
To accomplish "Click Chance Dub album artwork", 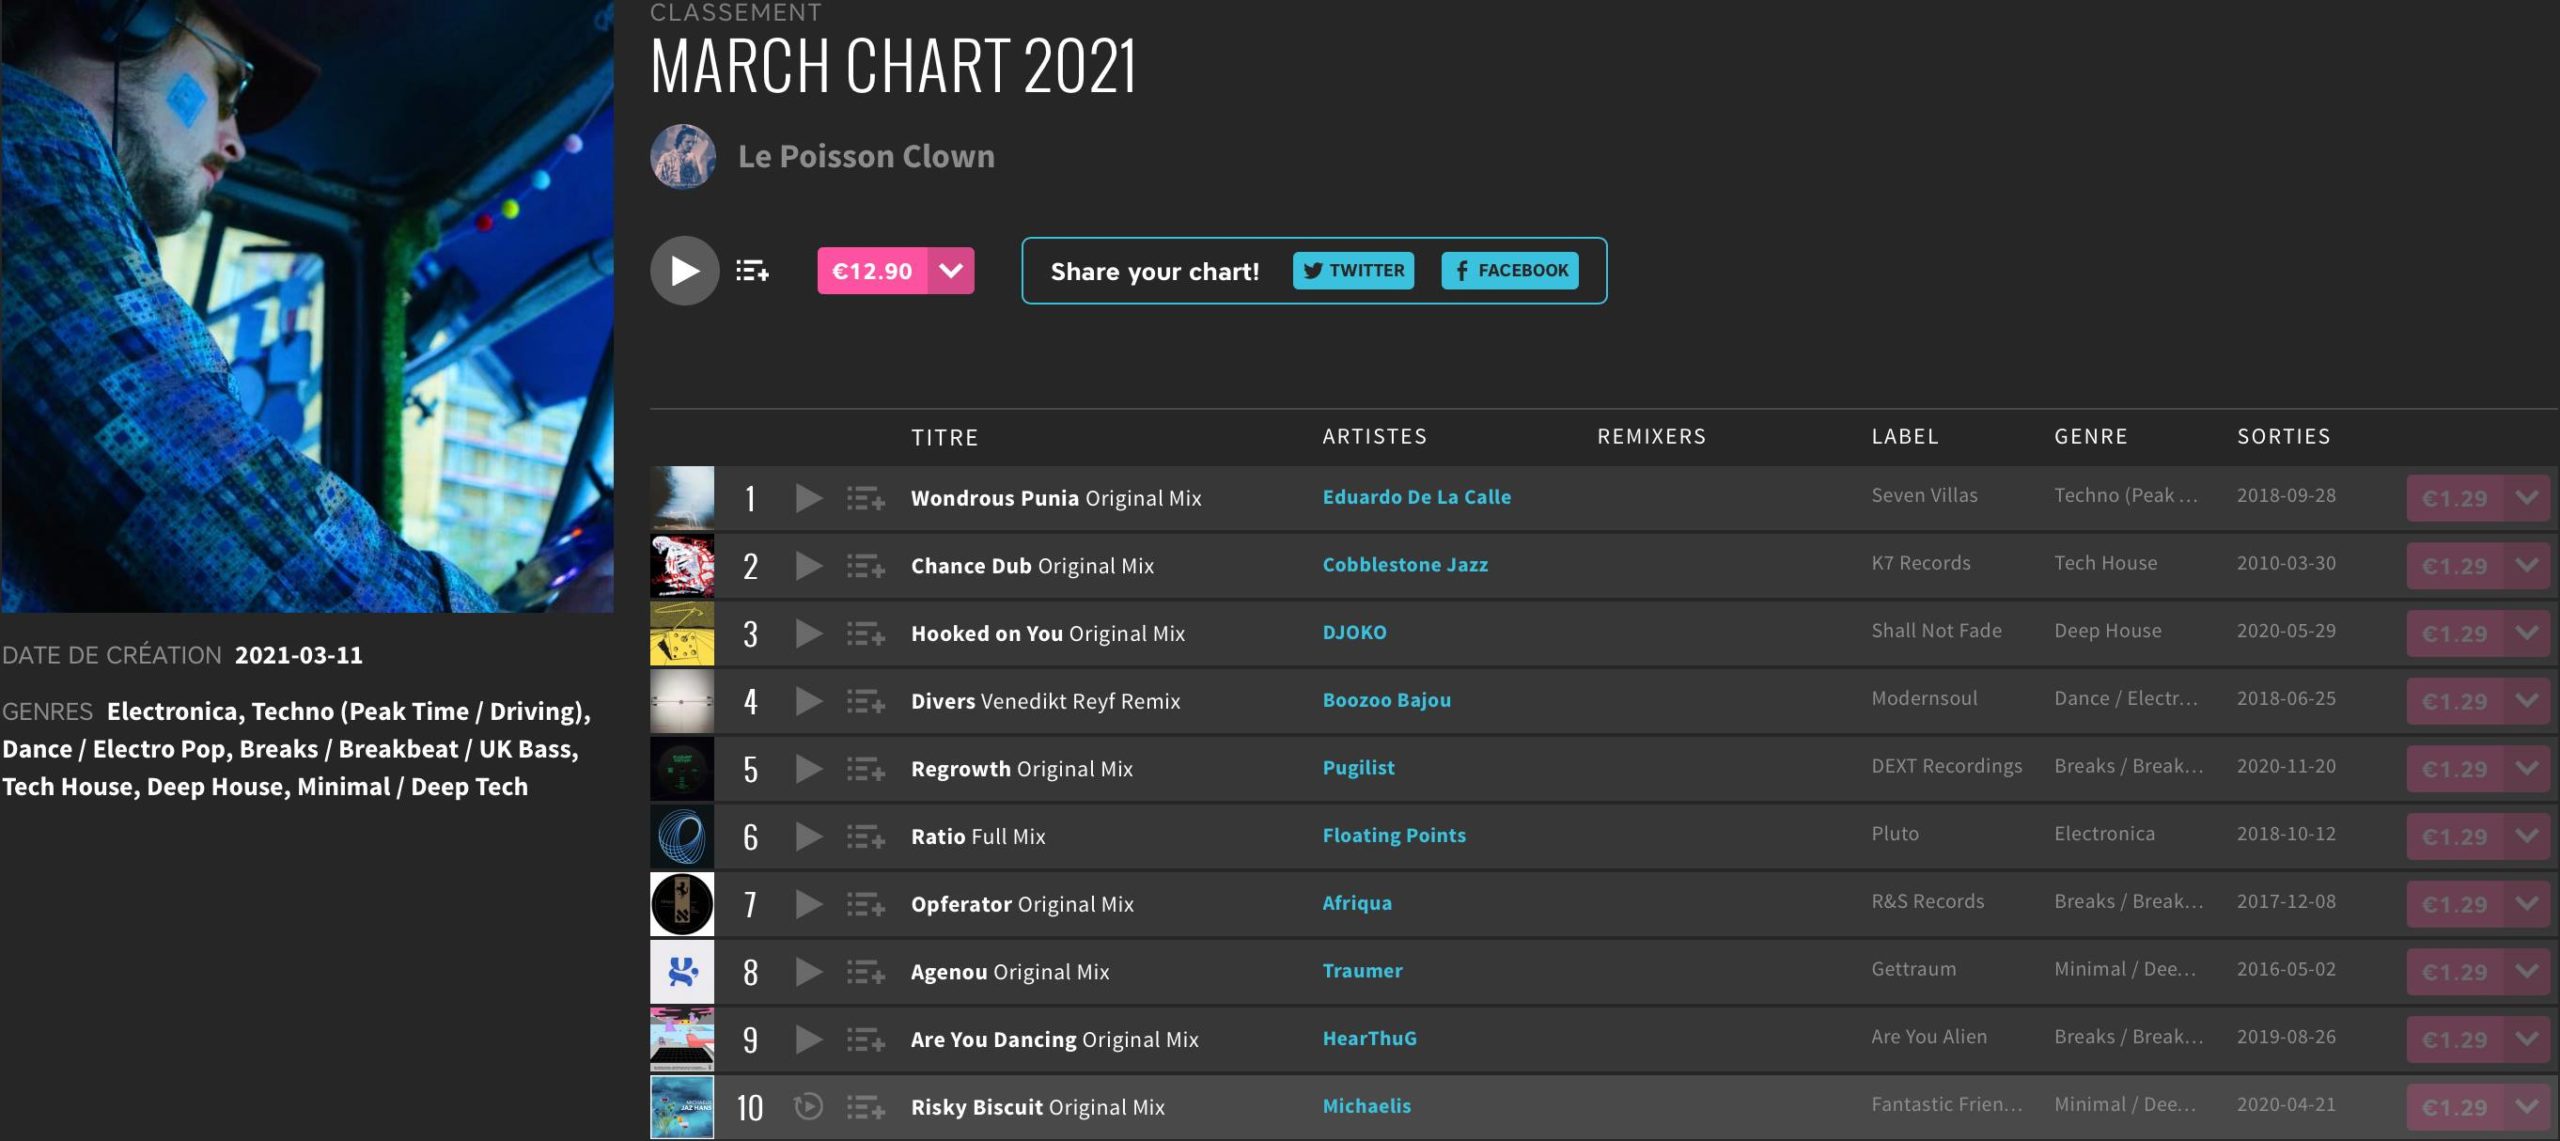I will (x=682, y=566).
